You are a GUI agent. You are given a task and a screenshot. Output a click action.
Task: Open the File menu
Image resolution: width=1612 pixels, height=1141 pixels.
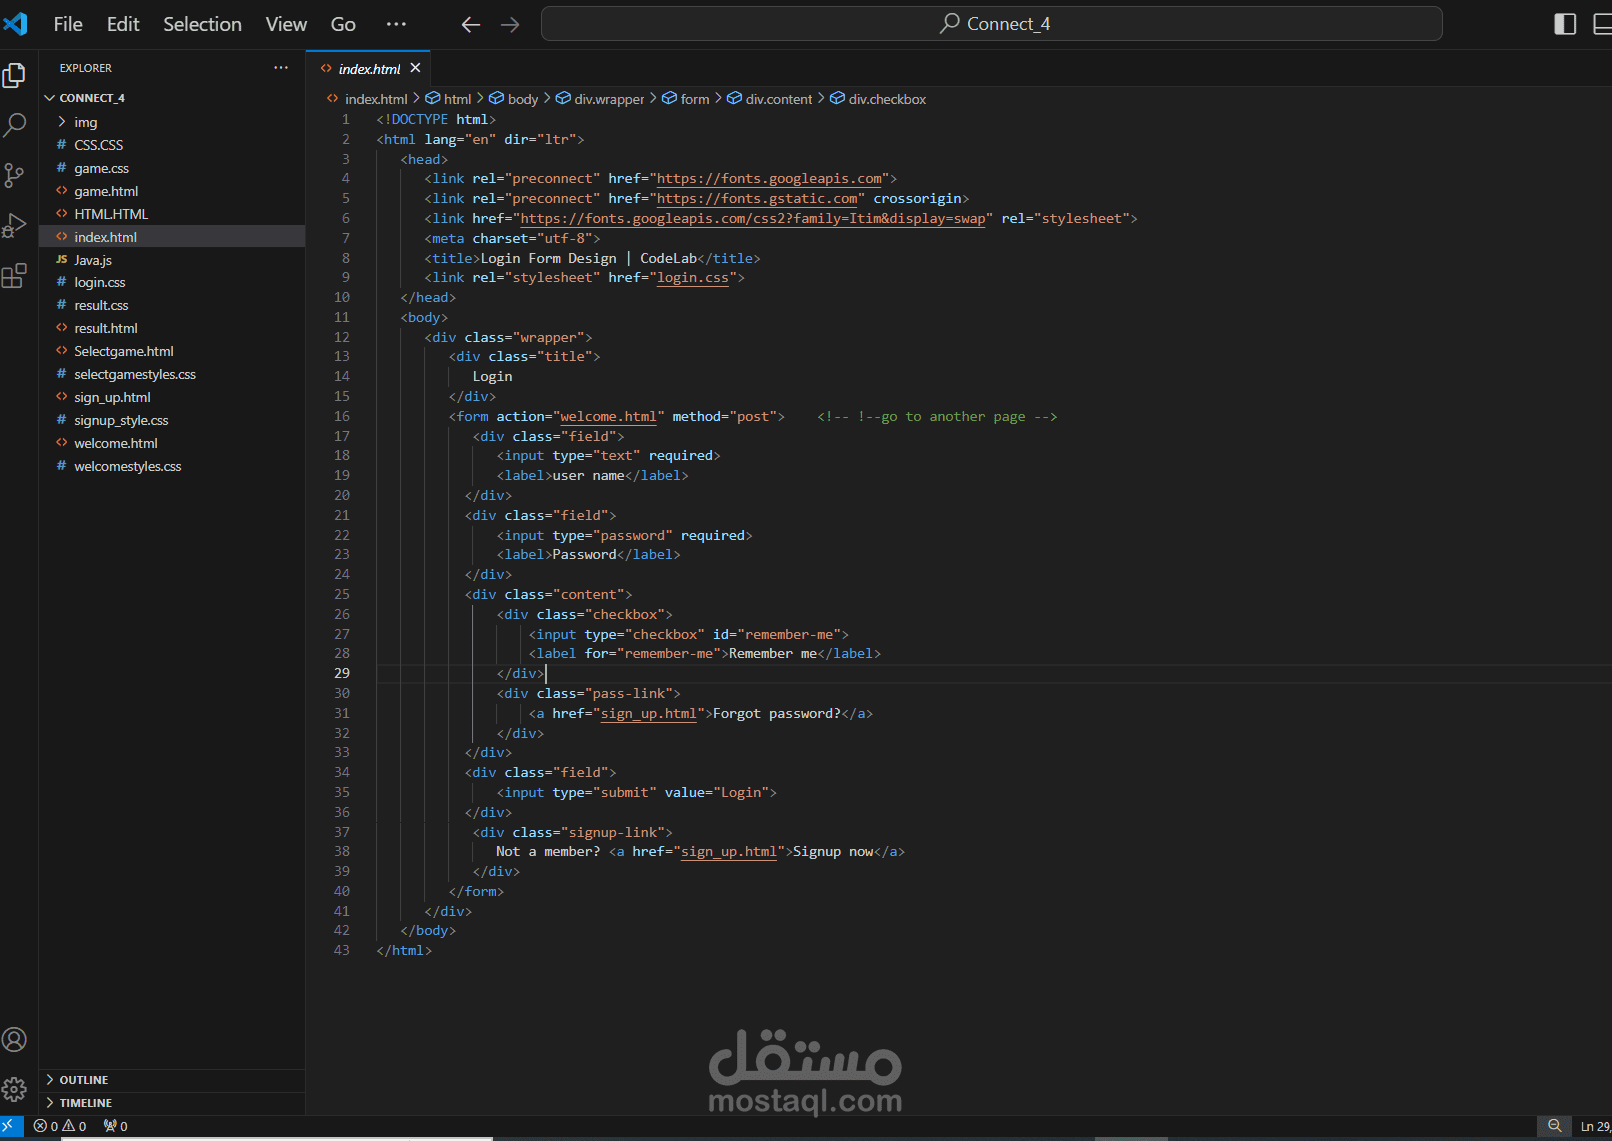68,24
